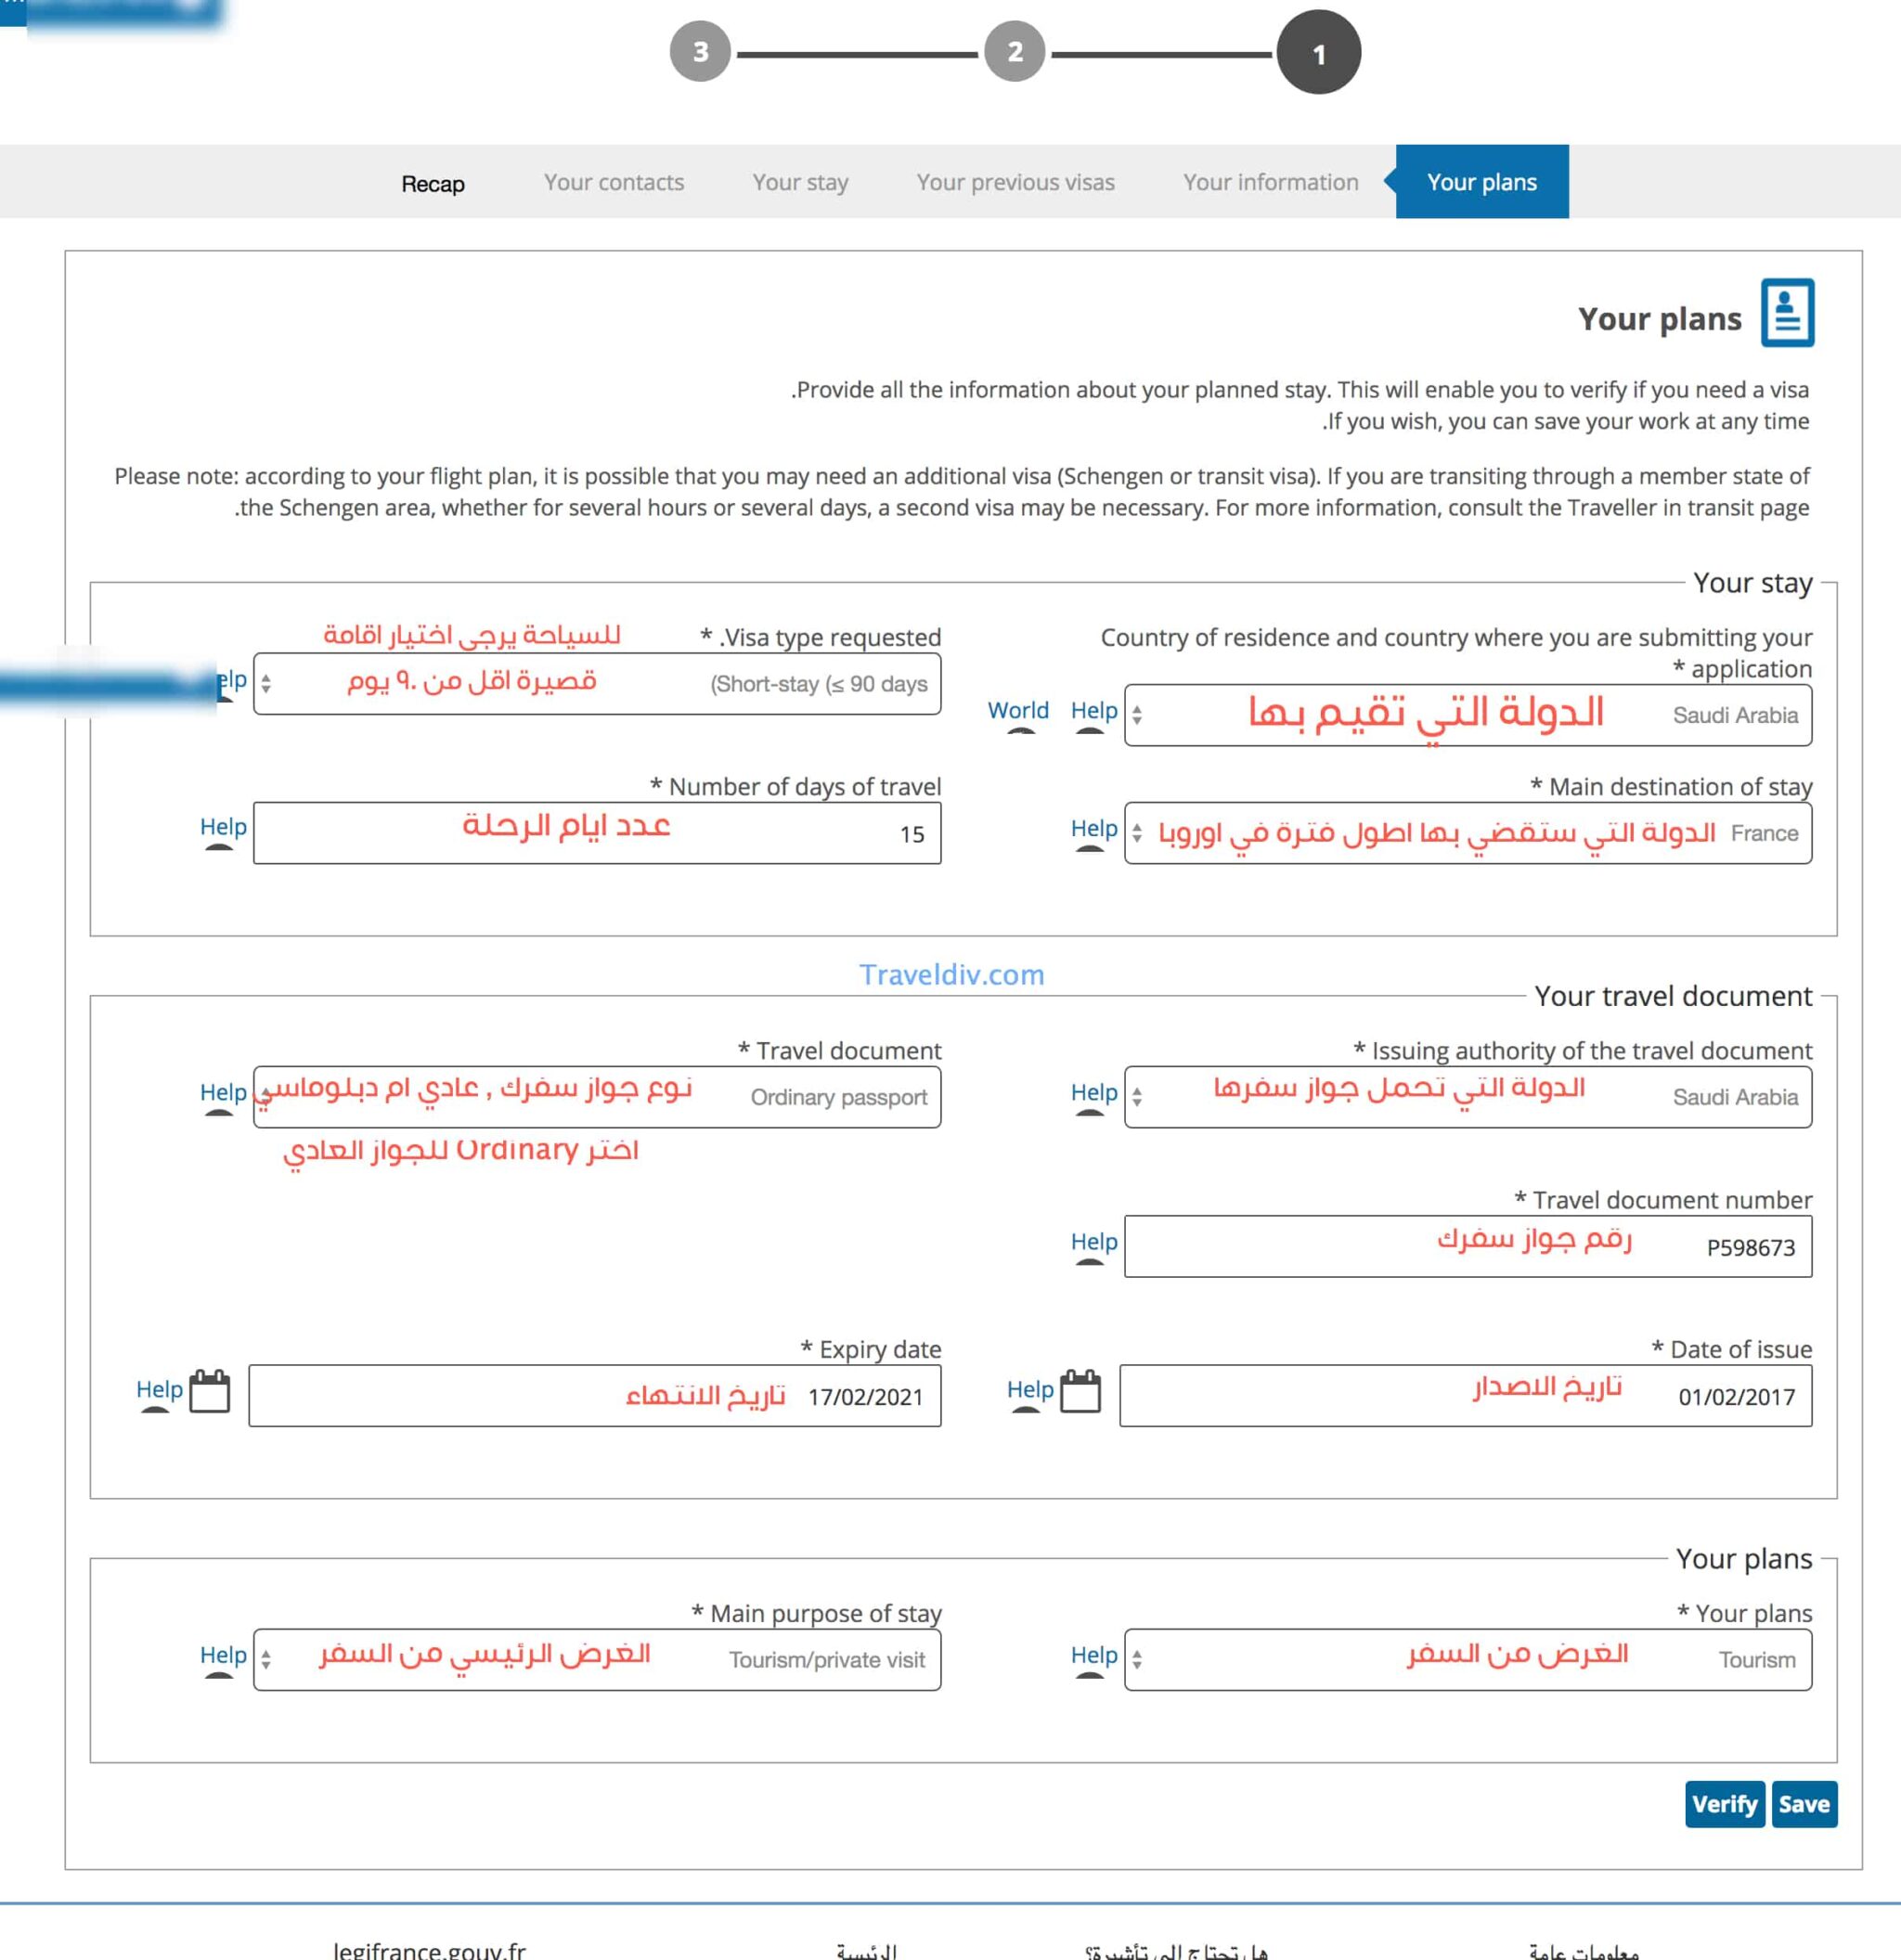Screen dimensions: 1901x1960
Task: Click the Verify button
Action: pos(1725,1804)
